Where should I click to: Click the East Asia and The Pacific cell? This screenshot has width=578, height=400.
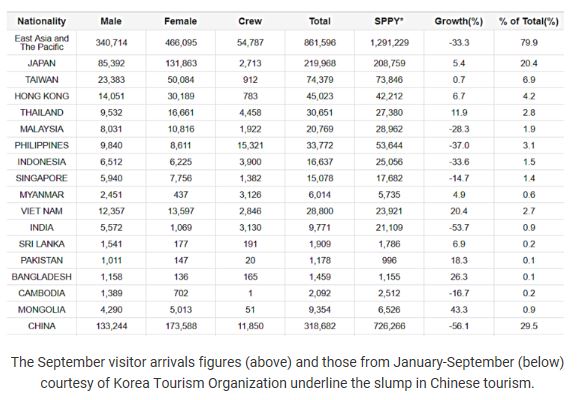[x=42, y=43]
